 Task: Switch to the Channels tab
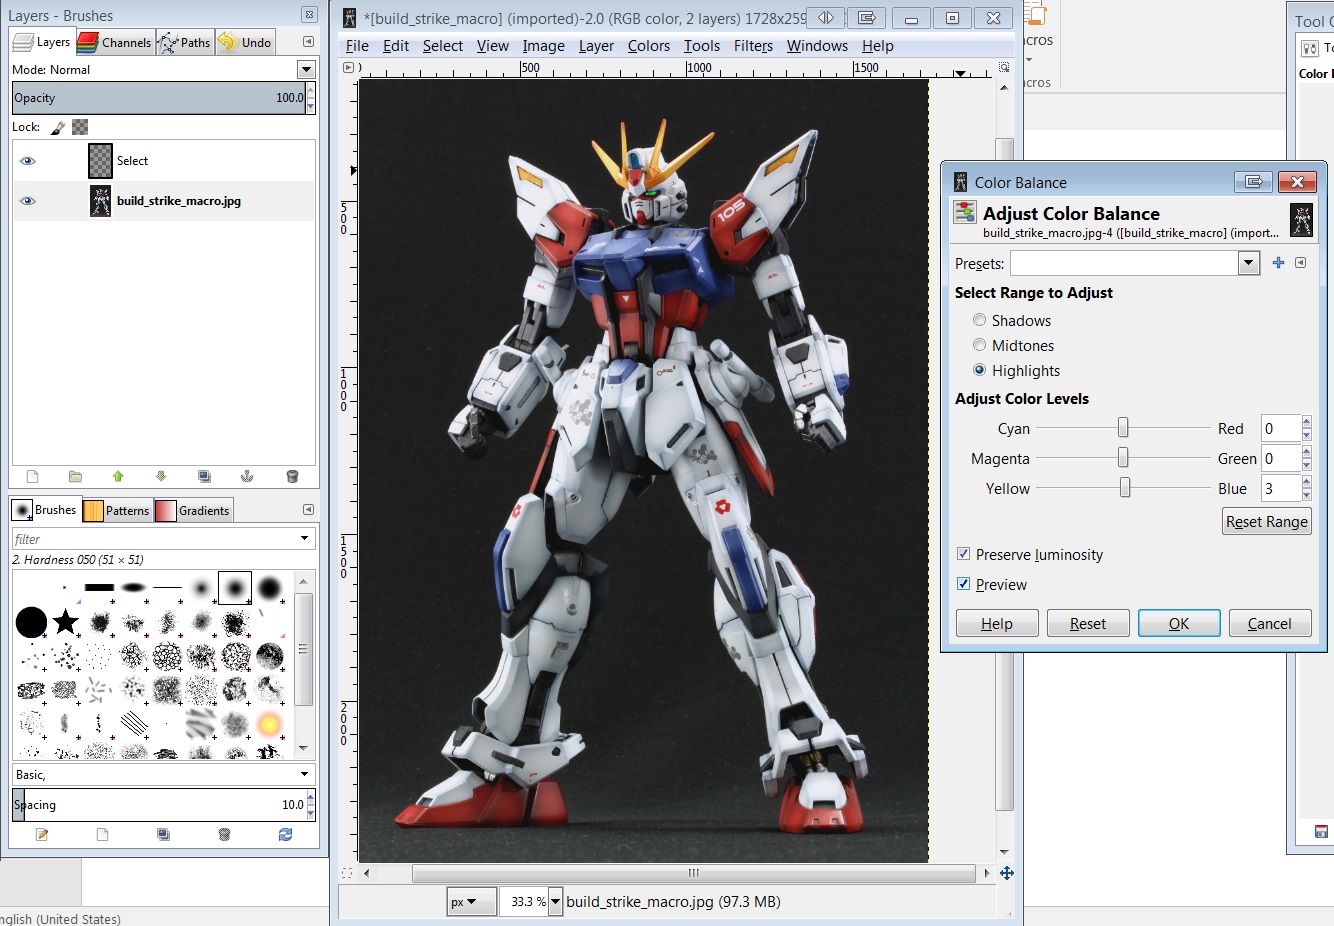click(114, 42)
